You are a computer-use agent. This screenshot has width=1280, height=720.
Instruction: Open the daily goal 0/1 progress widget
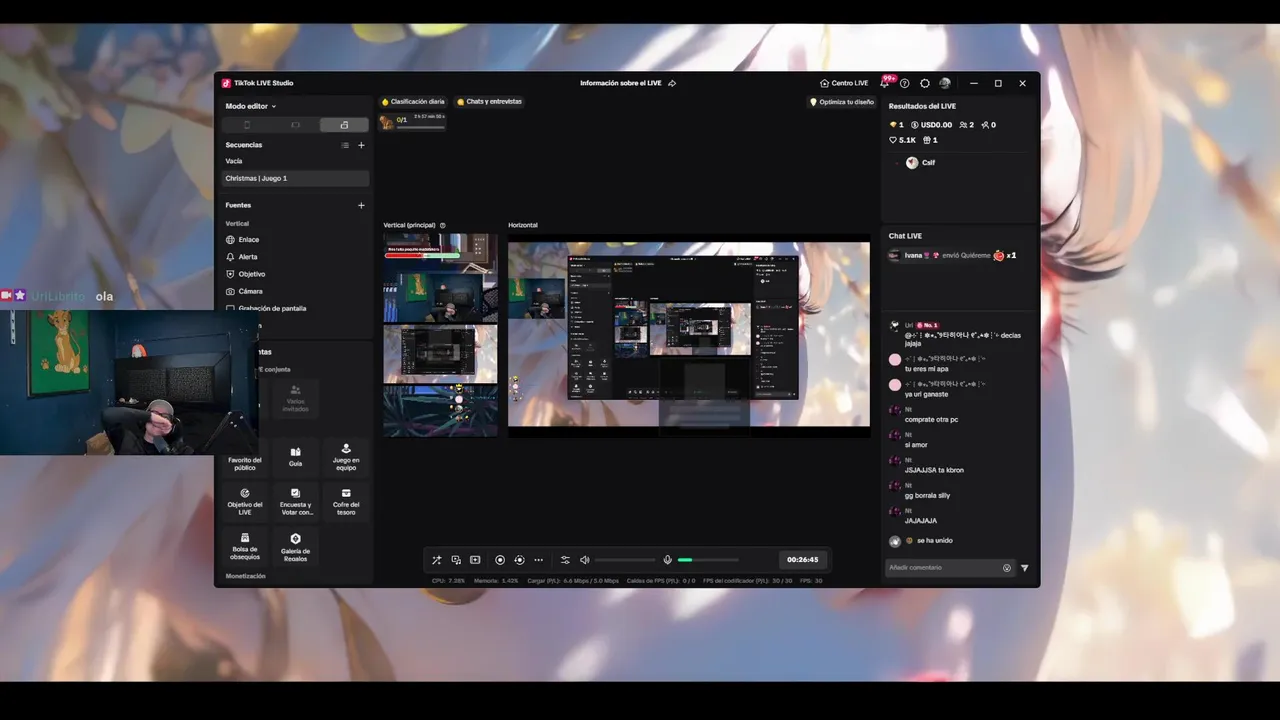pyautogui.click(x=412, y=121)
